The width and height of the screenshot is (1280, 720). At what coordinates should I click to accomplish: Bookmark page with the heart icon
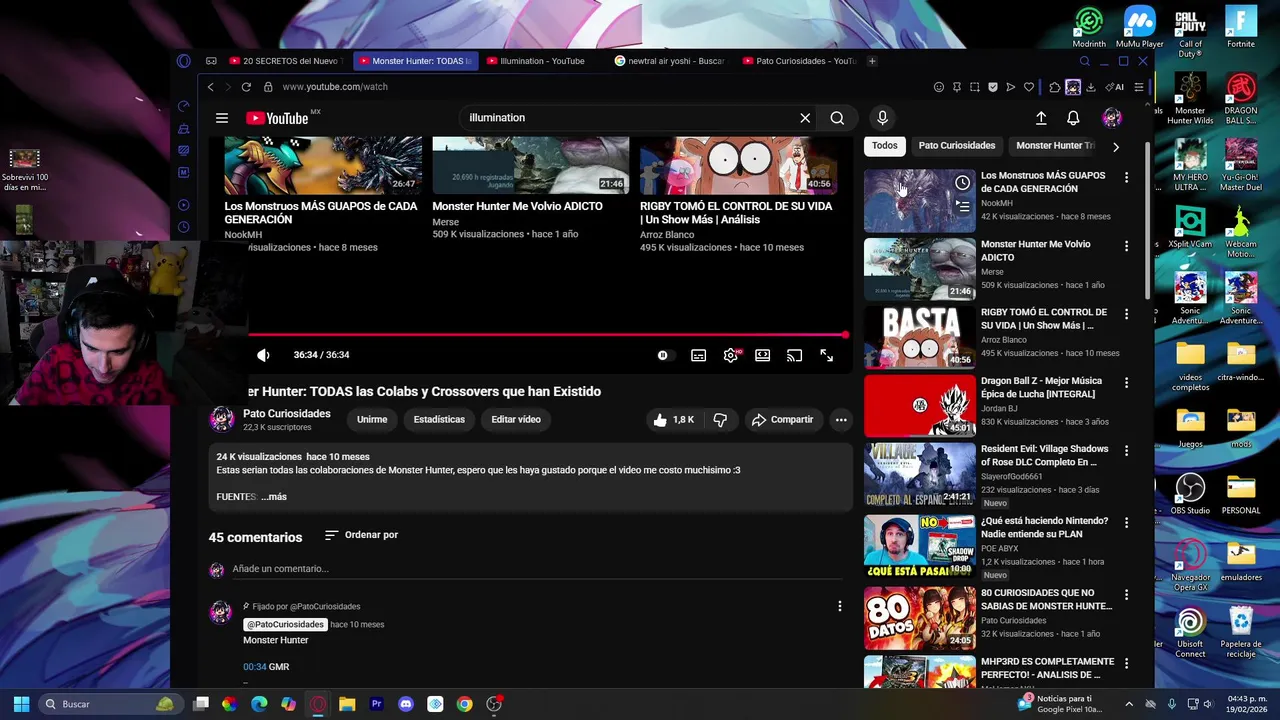[1028, 87]
